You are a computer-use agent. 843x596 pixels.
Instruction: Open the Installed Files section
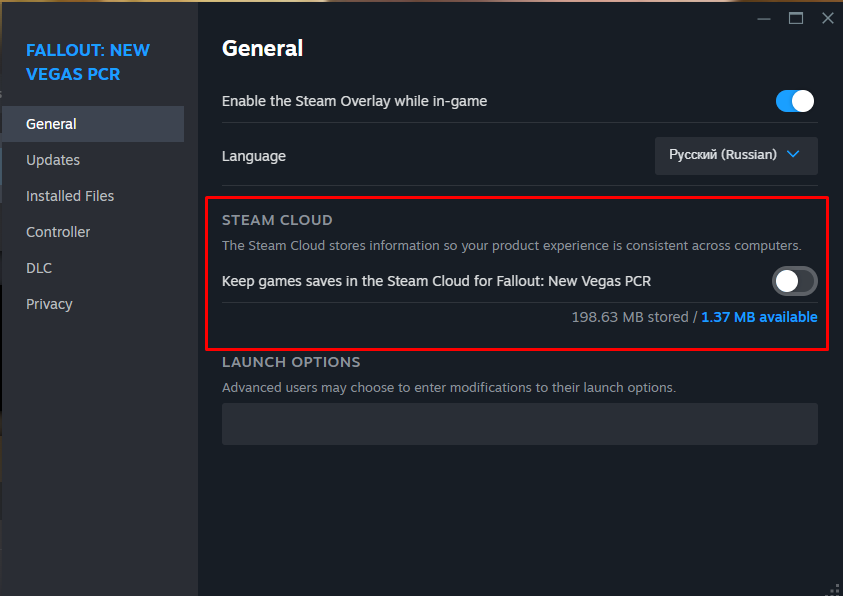click(70, 196)
